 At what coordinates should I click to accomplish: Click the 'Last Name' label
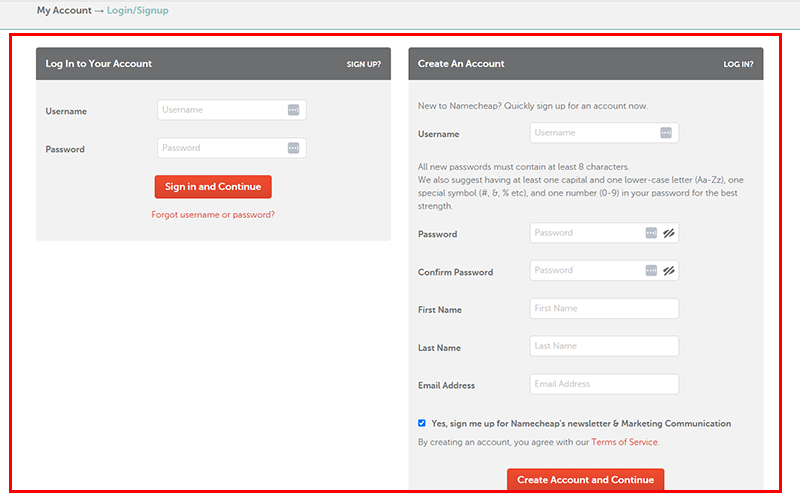[x=439, y=348]
